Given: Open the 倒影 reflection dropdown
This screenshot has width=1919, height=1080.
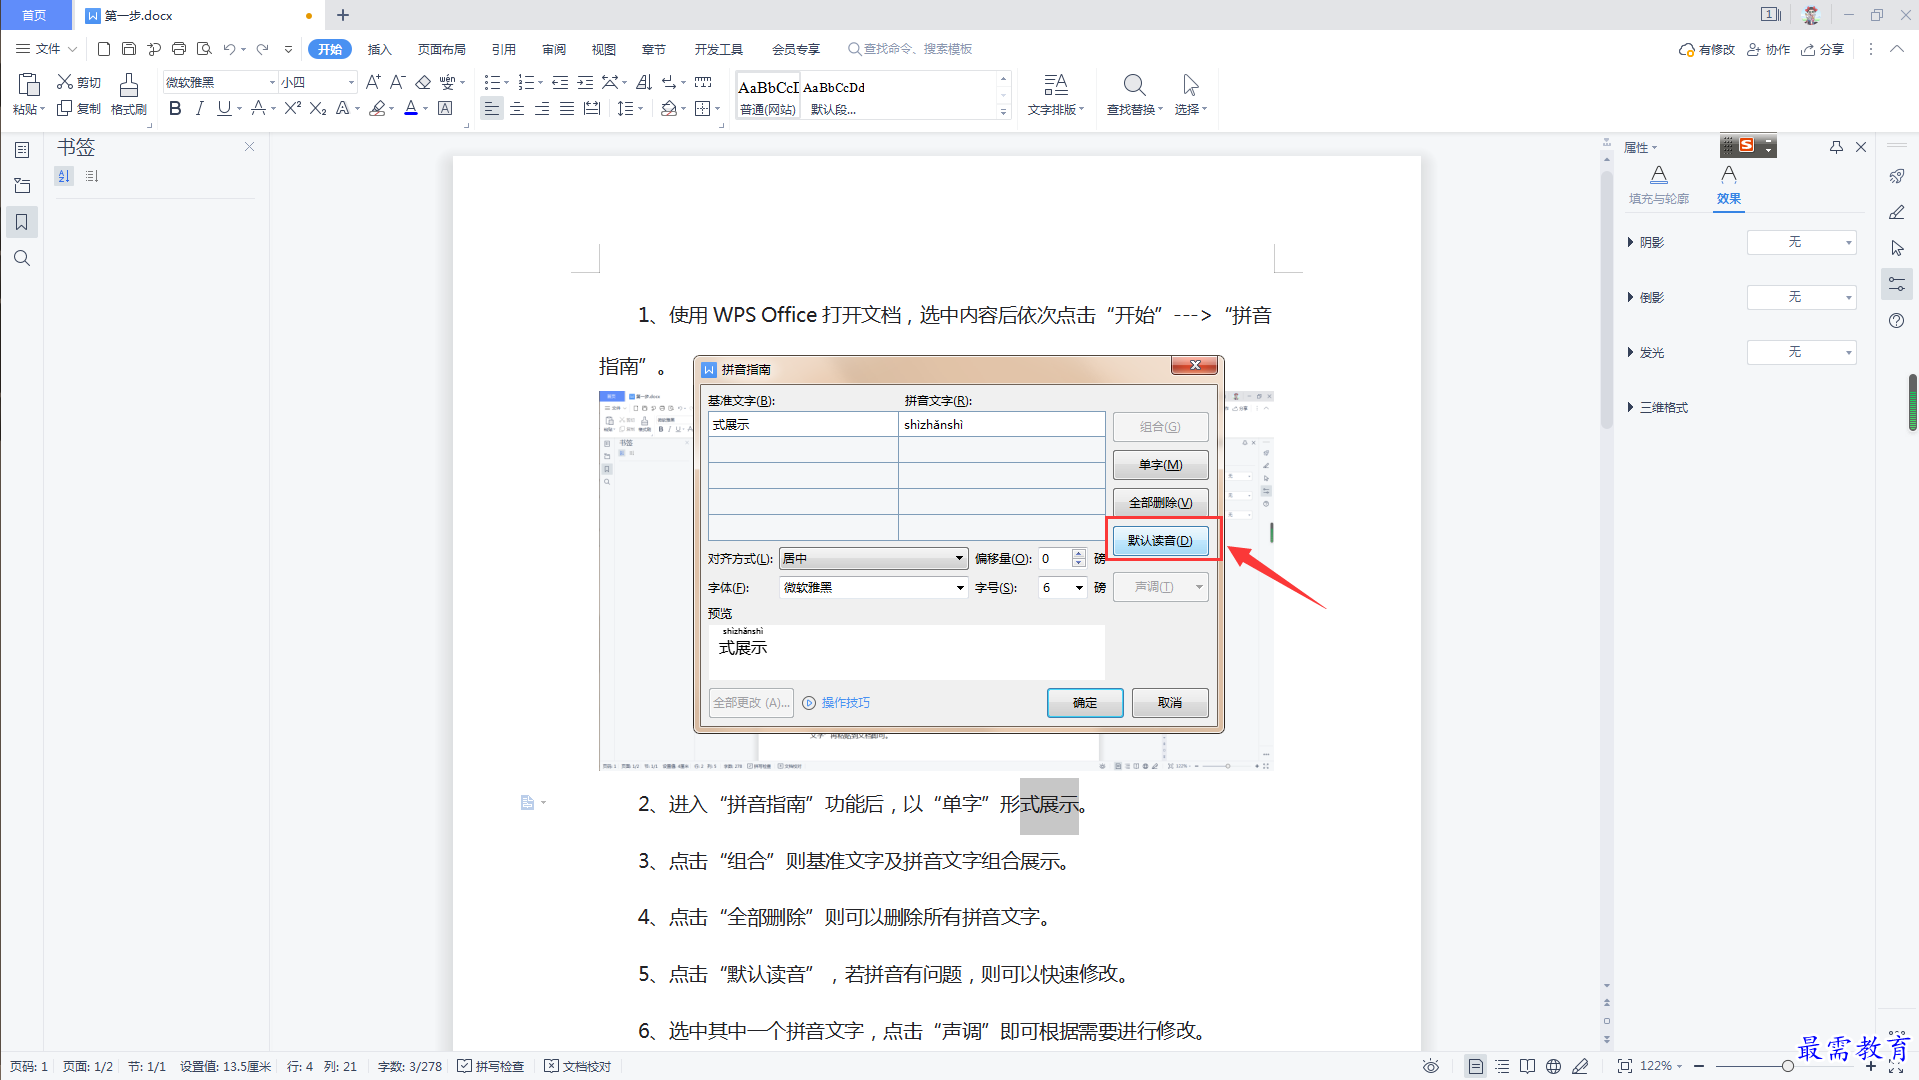Looking at the screenshot, I should [1801, 297].
